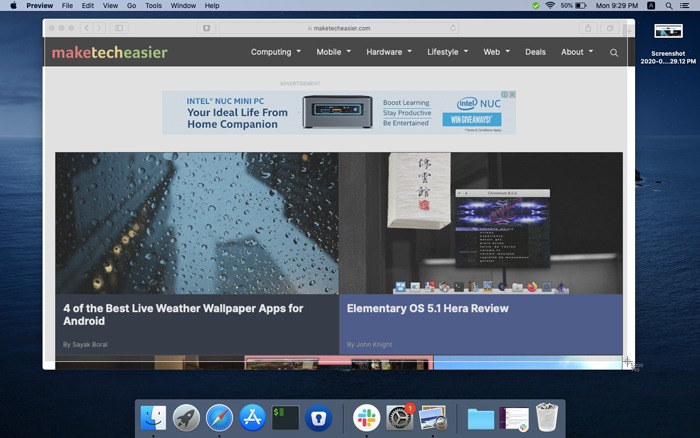Open the Trash in the Dock
The height and width of the screenshot is (438, 700).
pyautogui.click(x=547, y=417)
